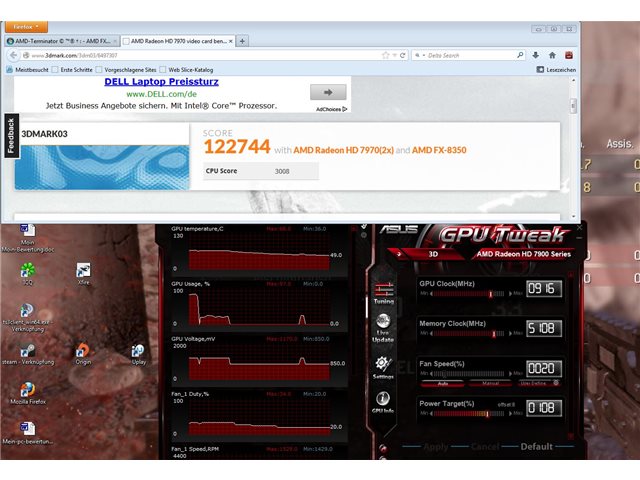Open the Origin desktop shortcut

83,353
